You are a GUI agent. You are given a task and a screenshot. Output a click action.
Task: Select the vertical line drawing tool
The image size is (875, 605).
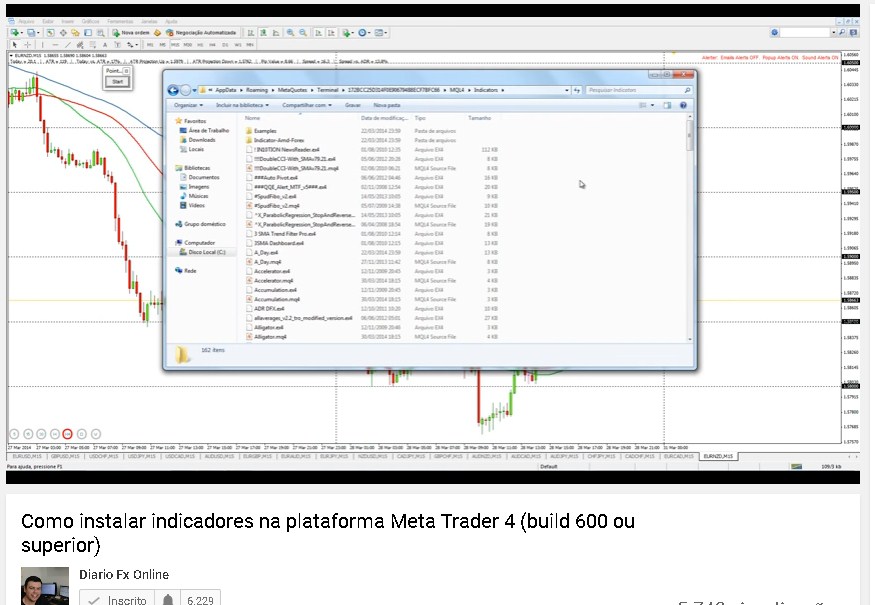[42, 45]
